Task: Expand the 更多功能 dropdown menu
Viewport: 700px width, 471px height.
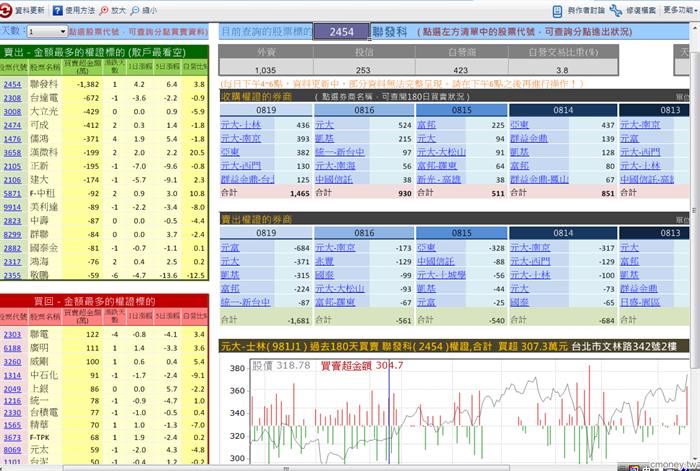Action: (x=680, y=9)
